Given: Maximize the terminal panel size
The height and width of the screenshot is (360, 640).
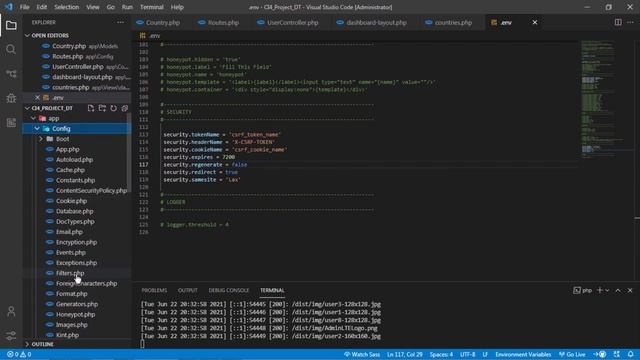Looking at the screenshot, I should pyautogui.click(x=618, y=290).
